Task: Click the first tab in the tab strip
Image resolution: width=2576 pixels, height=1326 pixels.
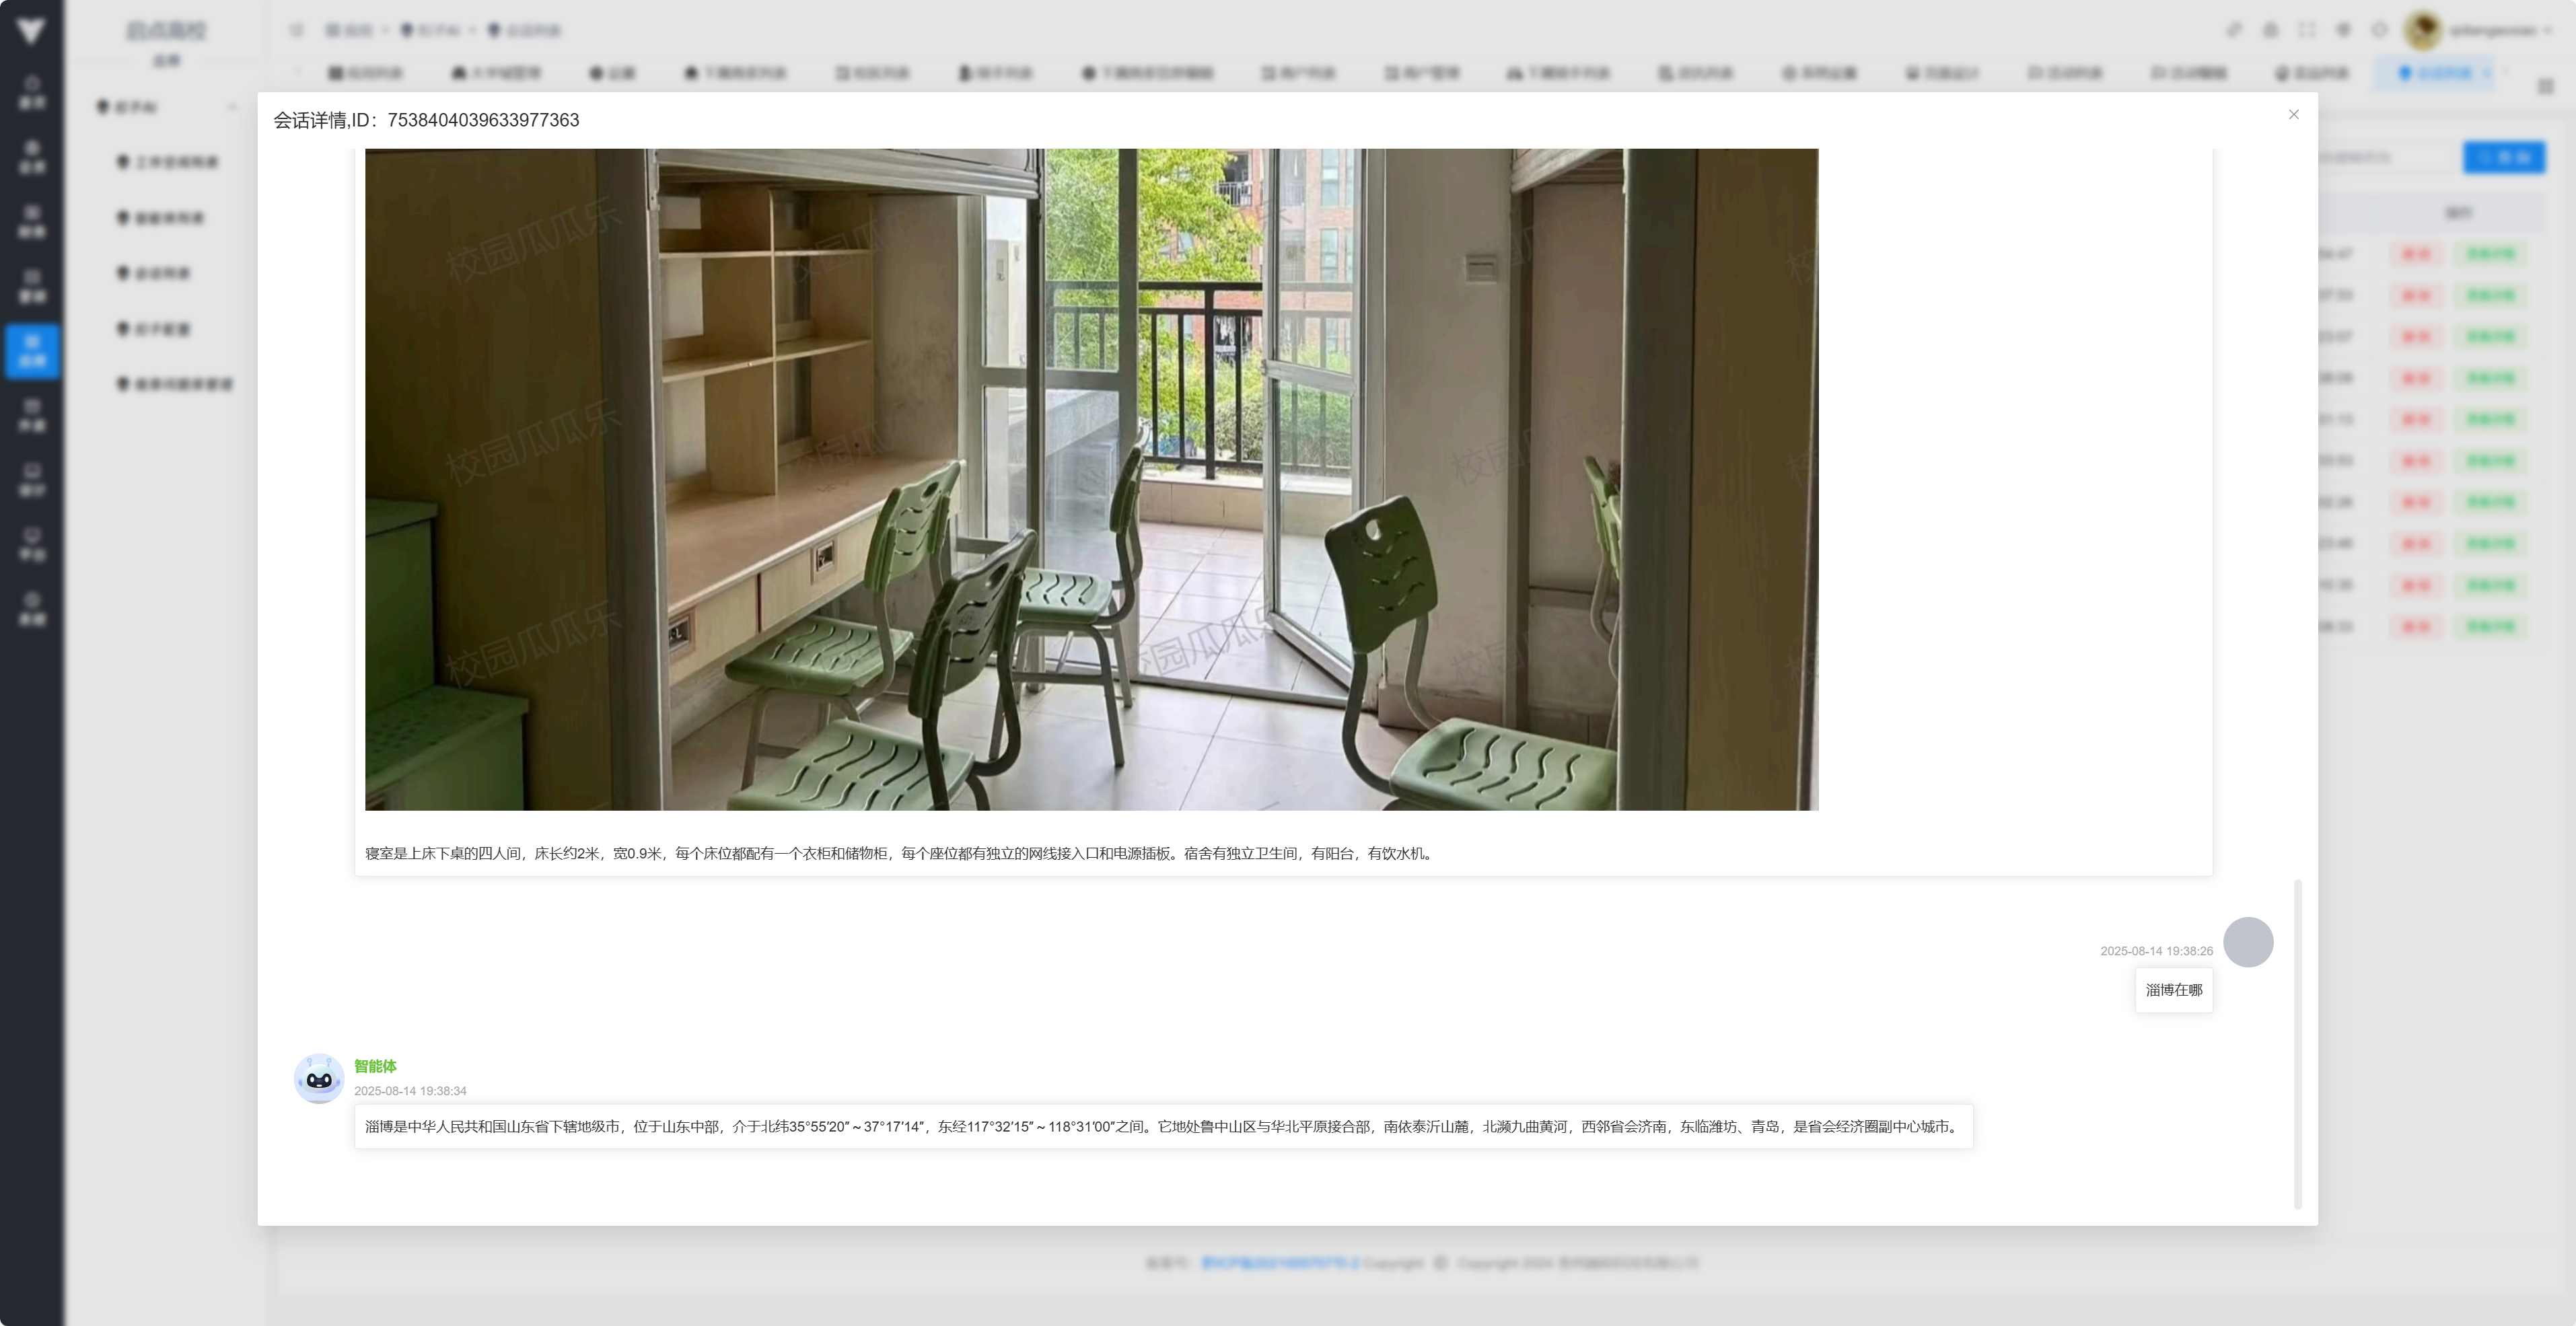Action: (366, 72)
